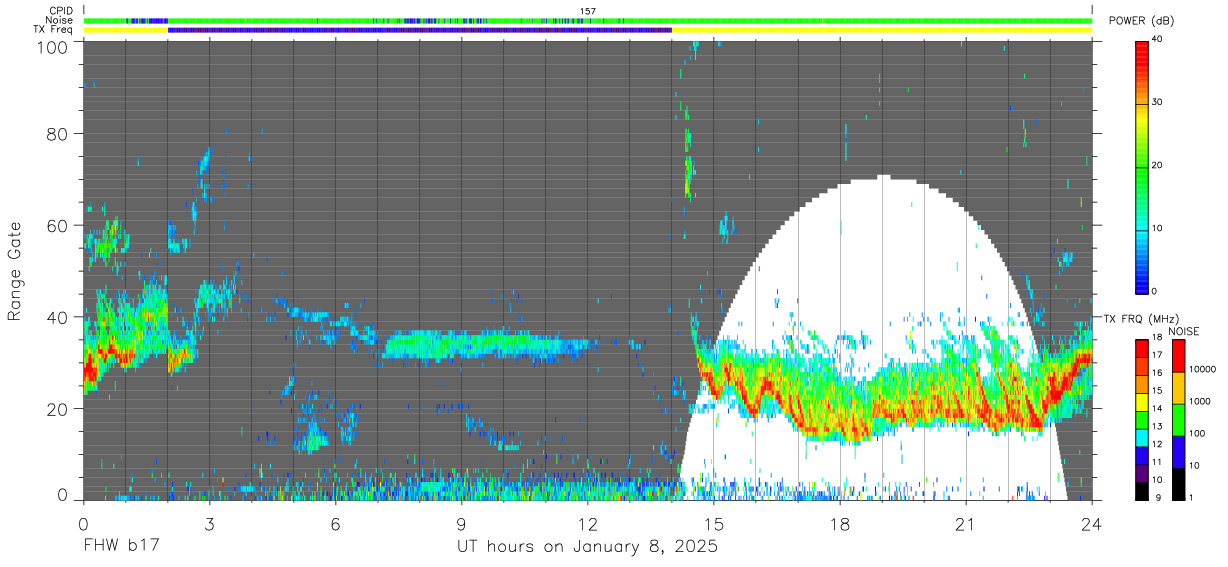
Task: Click the TX FRQ color scale bar
Action: coord(1142,419)
